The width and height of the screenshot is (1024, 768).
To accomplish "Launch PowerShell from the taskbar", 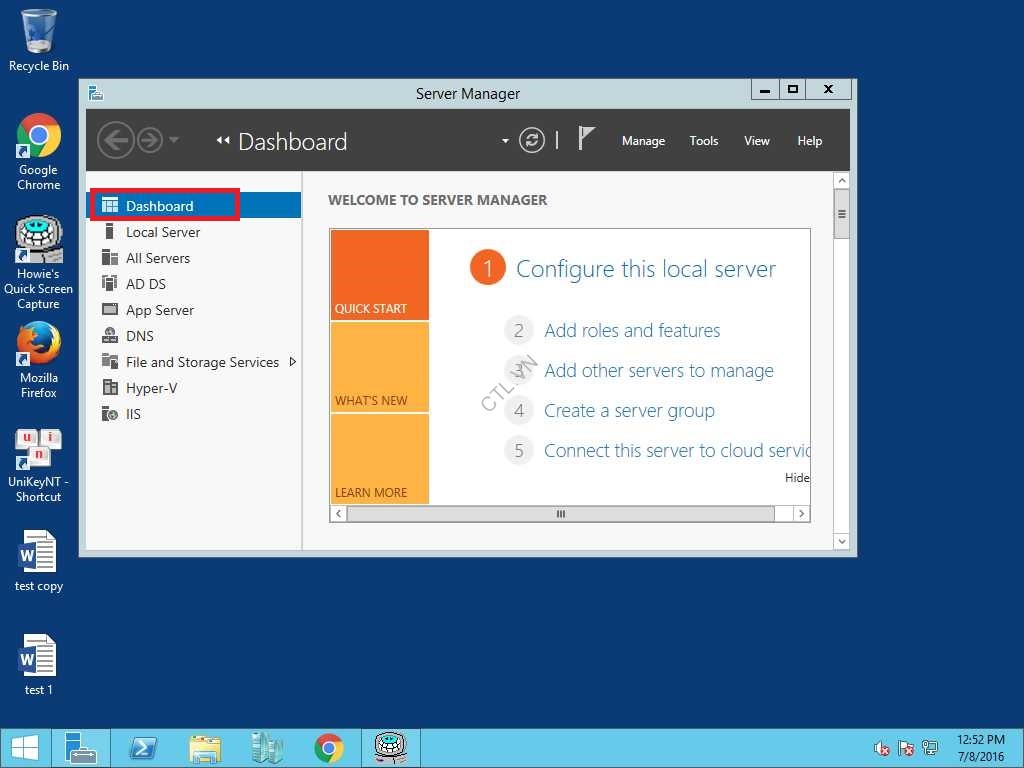I will click(x=143, y=748).
